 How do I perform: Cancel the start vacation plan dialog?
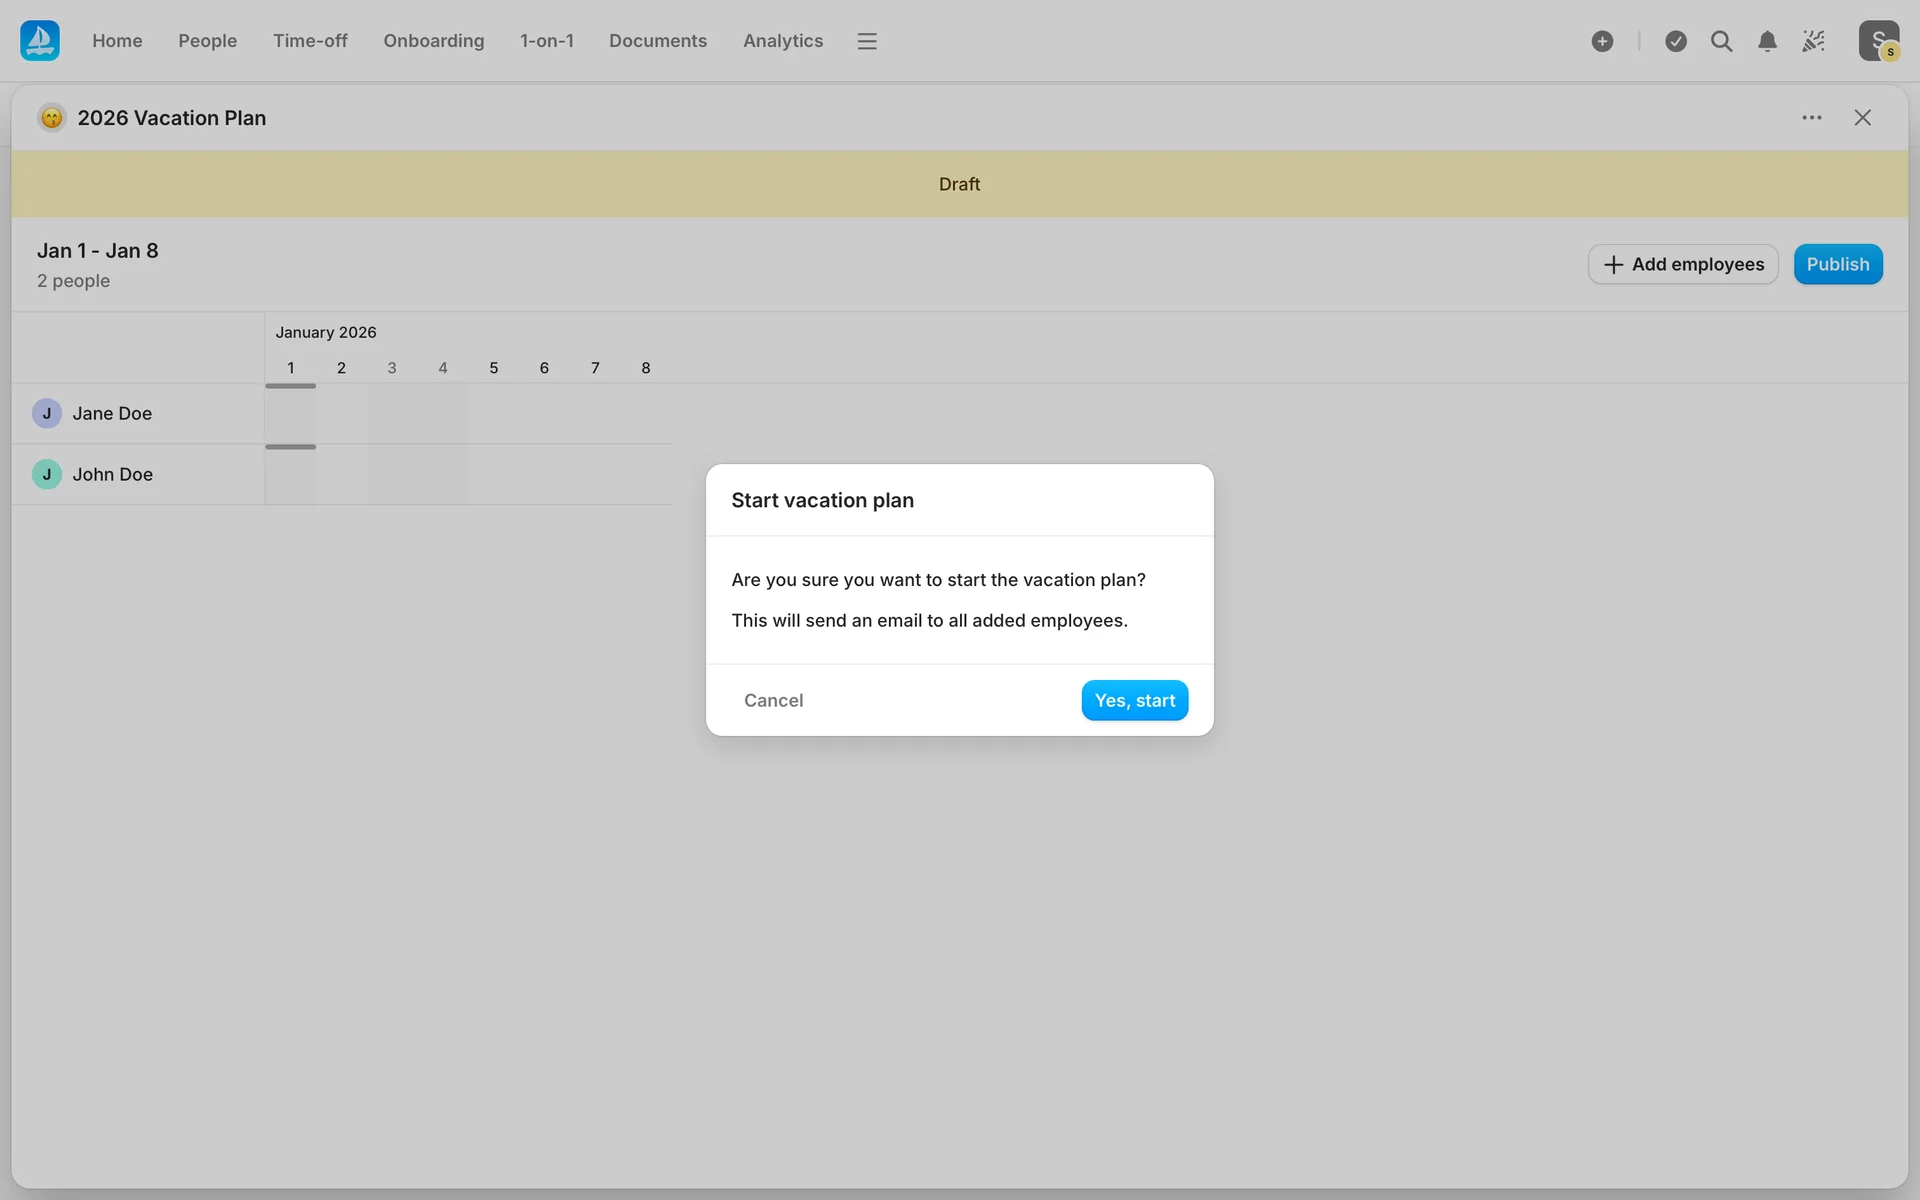(x=773, y=700)
